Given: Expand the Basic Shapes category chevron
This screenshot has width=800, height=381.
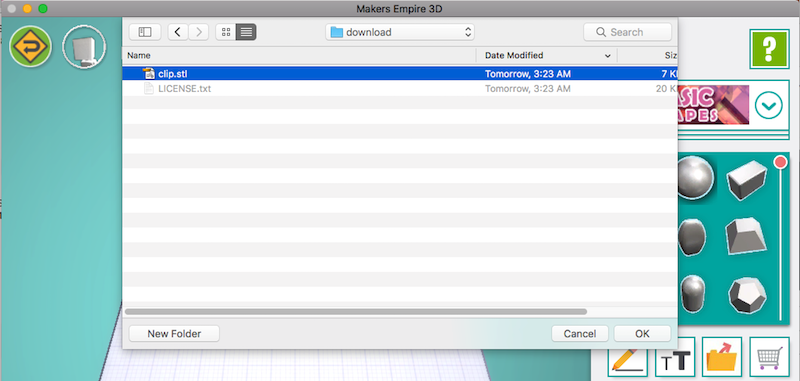Looking at the screenshot, I should pyautogui.click(x=768, y=106).
